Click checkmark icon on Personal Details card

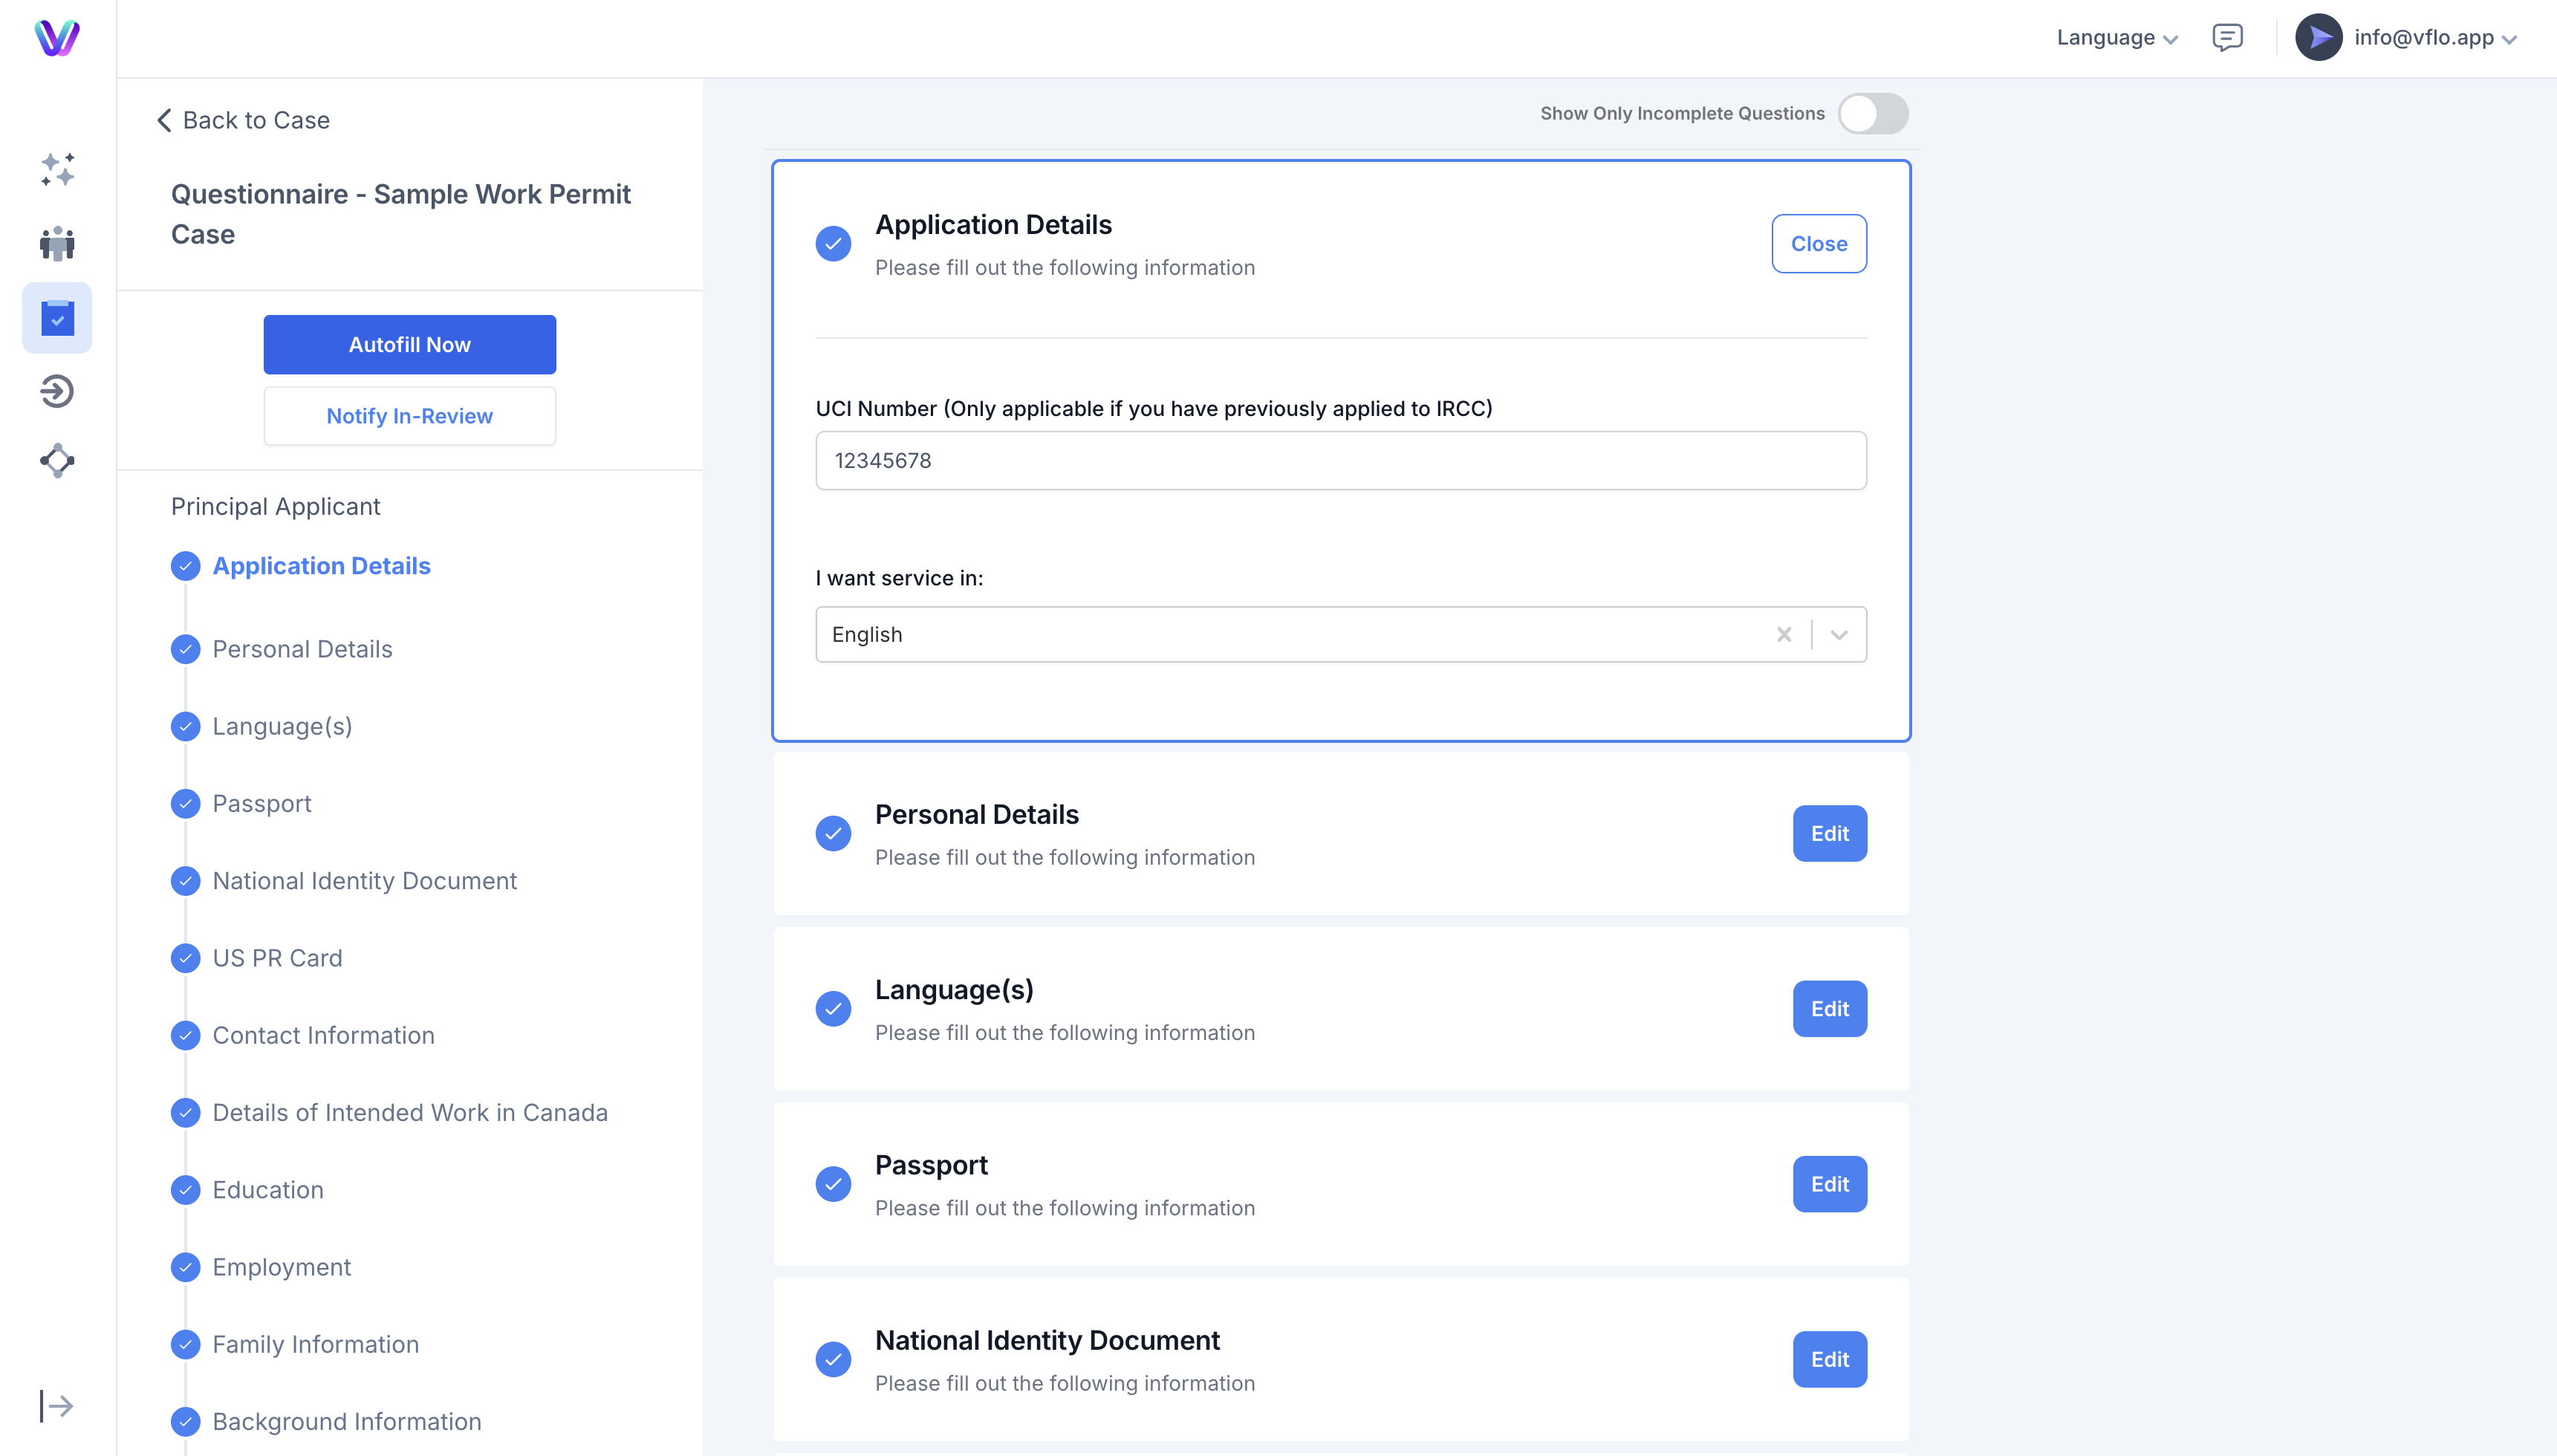coord(833,834)
